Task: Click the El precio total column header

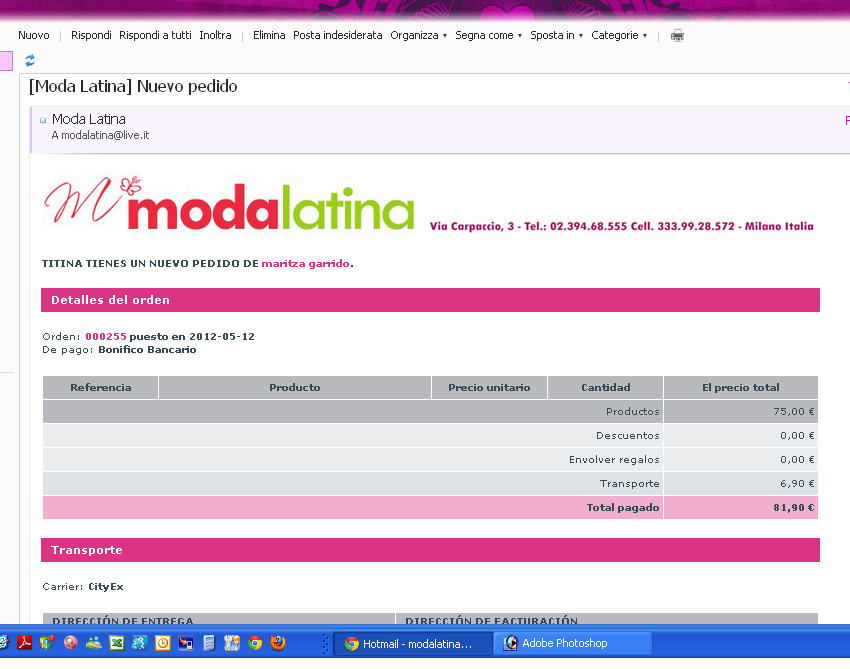Action: click(740, 387)
